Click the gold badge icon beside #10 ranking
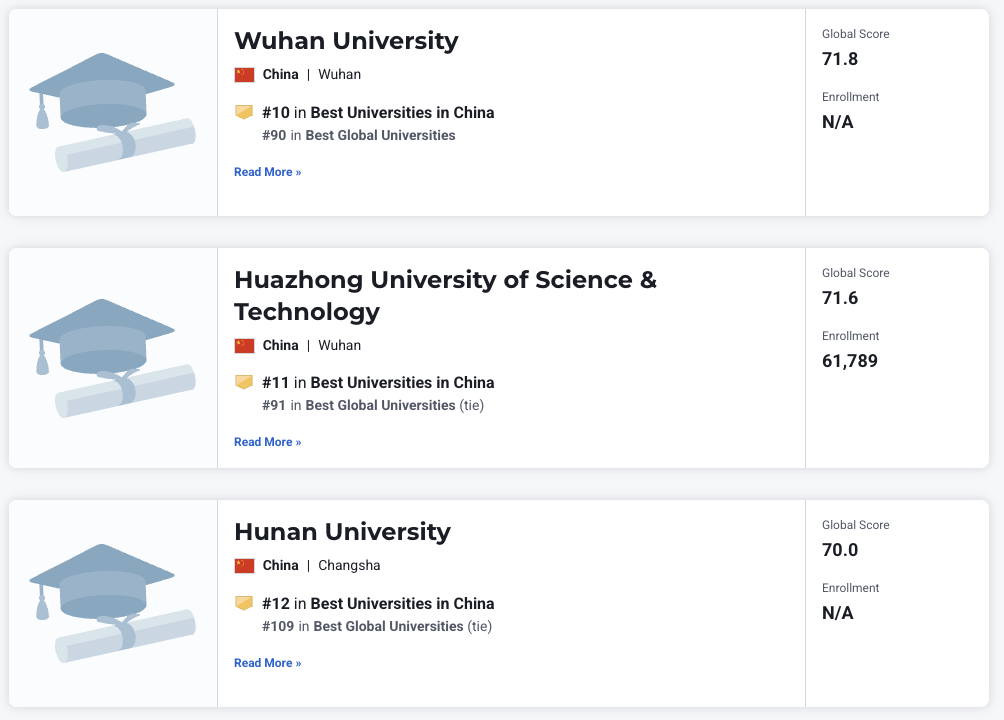 pyautogui.click(x=244, y=112)
